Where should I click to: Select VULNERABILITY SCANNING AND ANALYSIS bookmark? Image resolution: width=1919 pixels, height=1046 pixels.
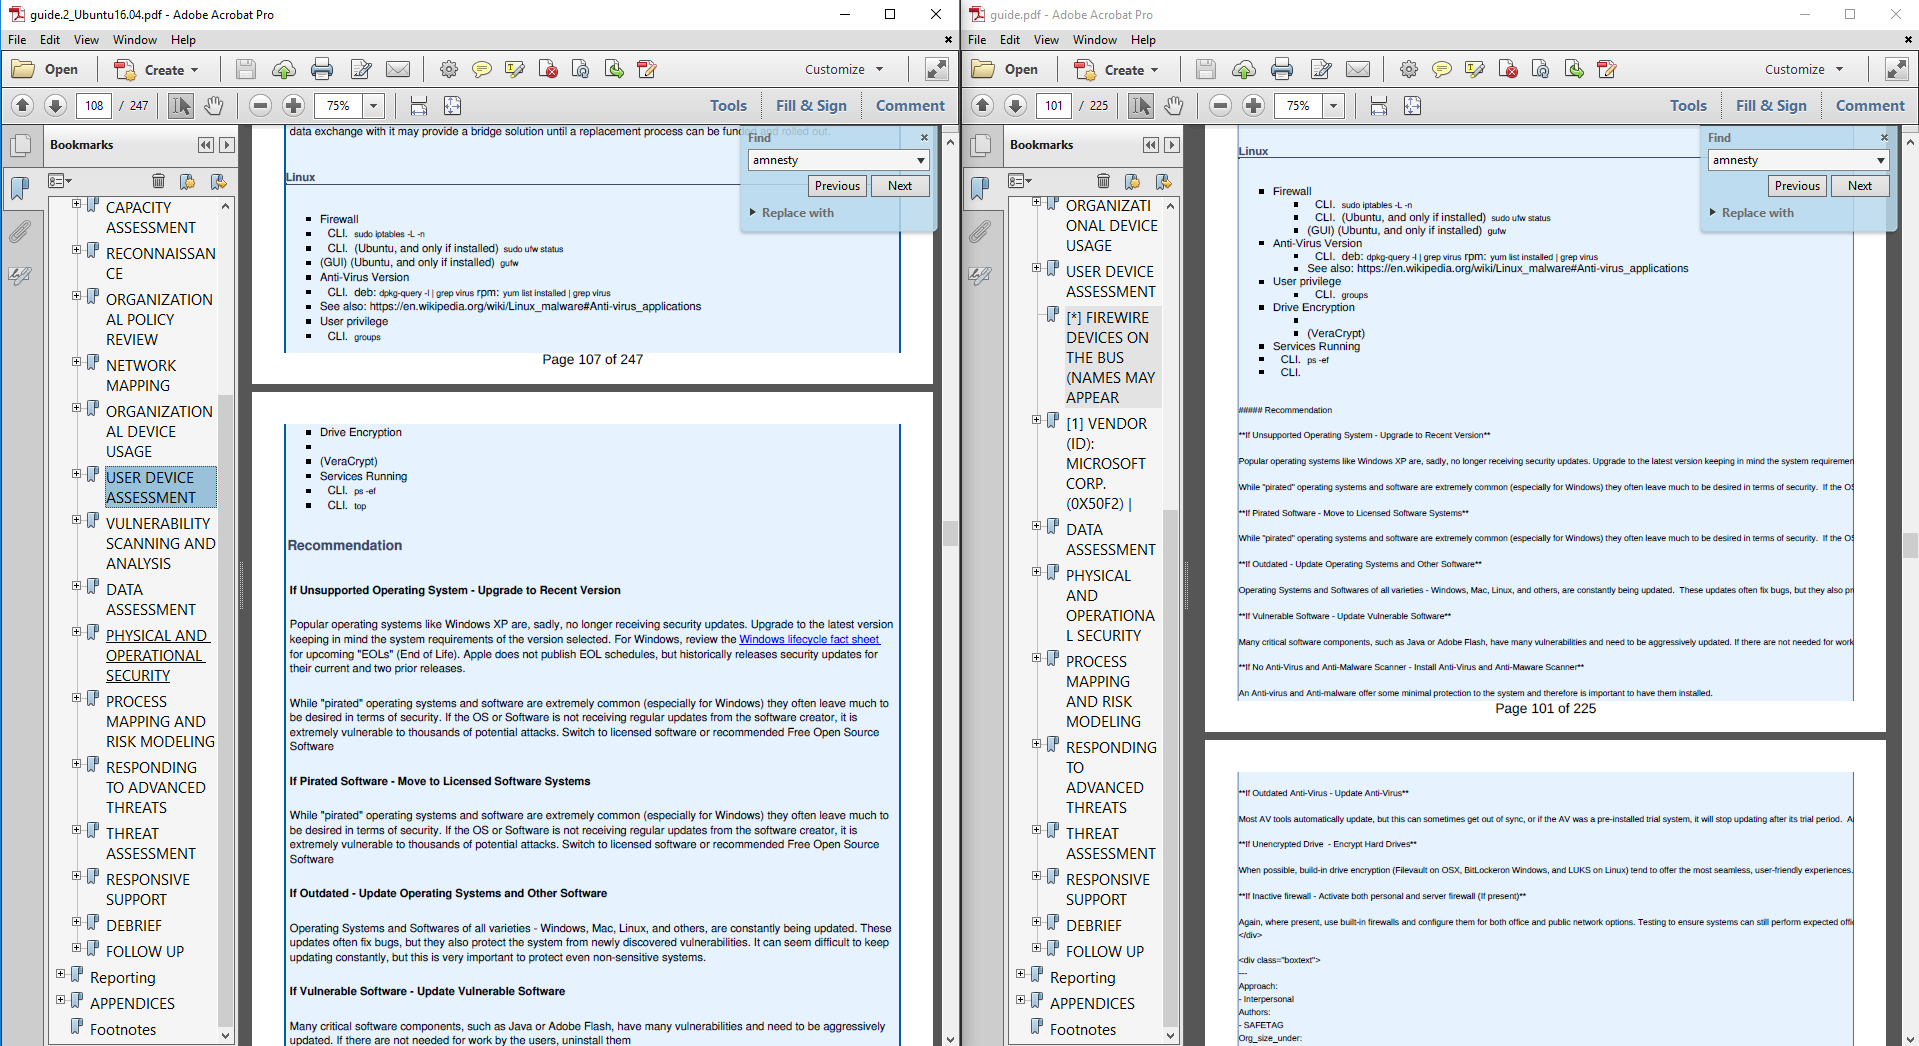tap(160, 543)
